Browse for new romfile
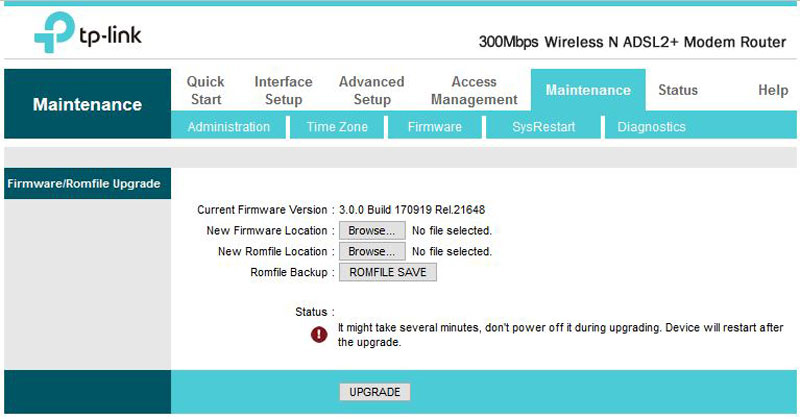 coord(372,251)
